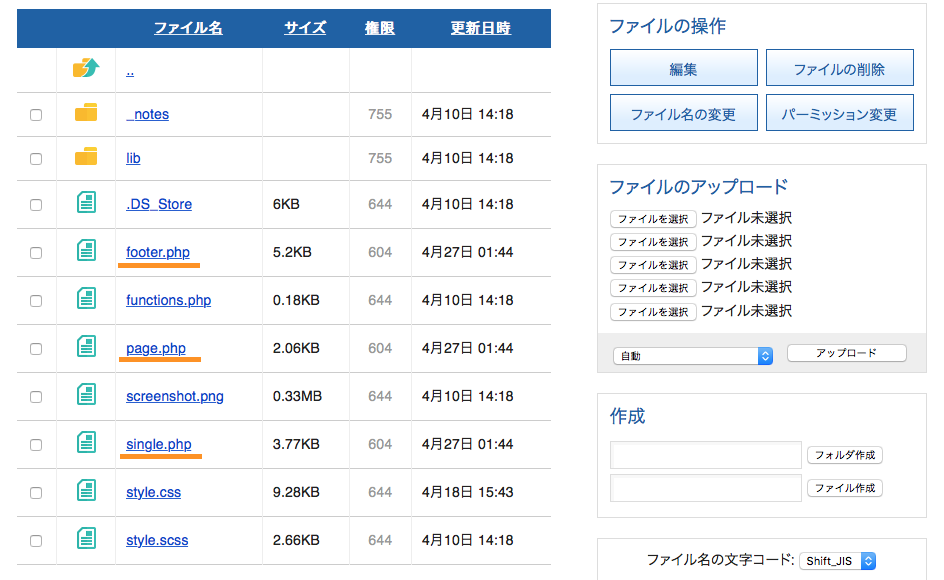Click the 9.28KB size cell
The image size is (944, 580).
pyautogui.click(x=296, y=492)
